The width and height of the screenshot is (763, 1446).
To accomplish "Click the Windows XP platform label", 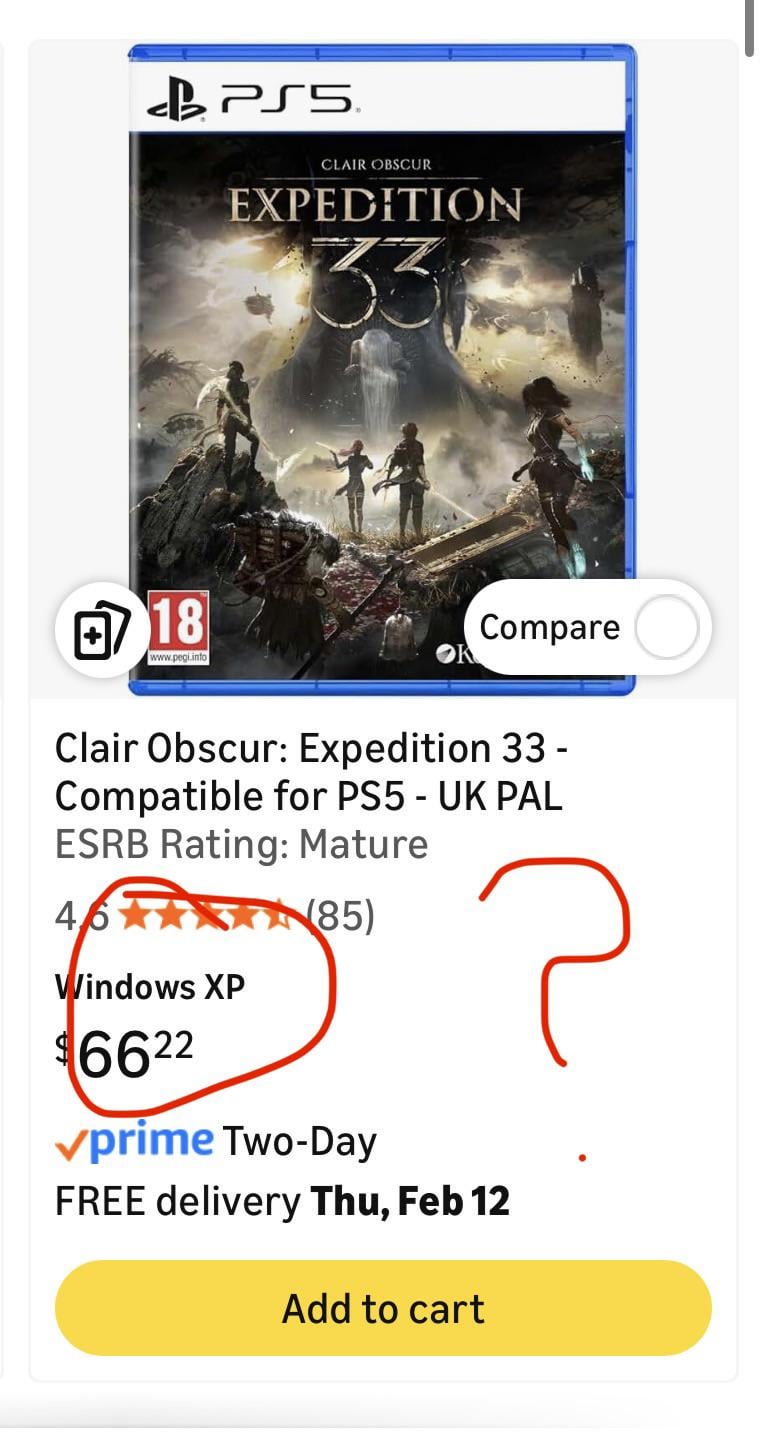I will pos(150,987).
